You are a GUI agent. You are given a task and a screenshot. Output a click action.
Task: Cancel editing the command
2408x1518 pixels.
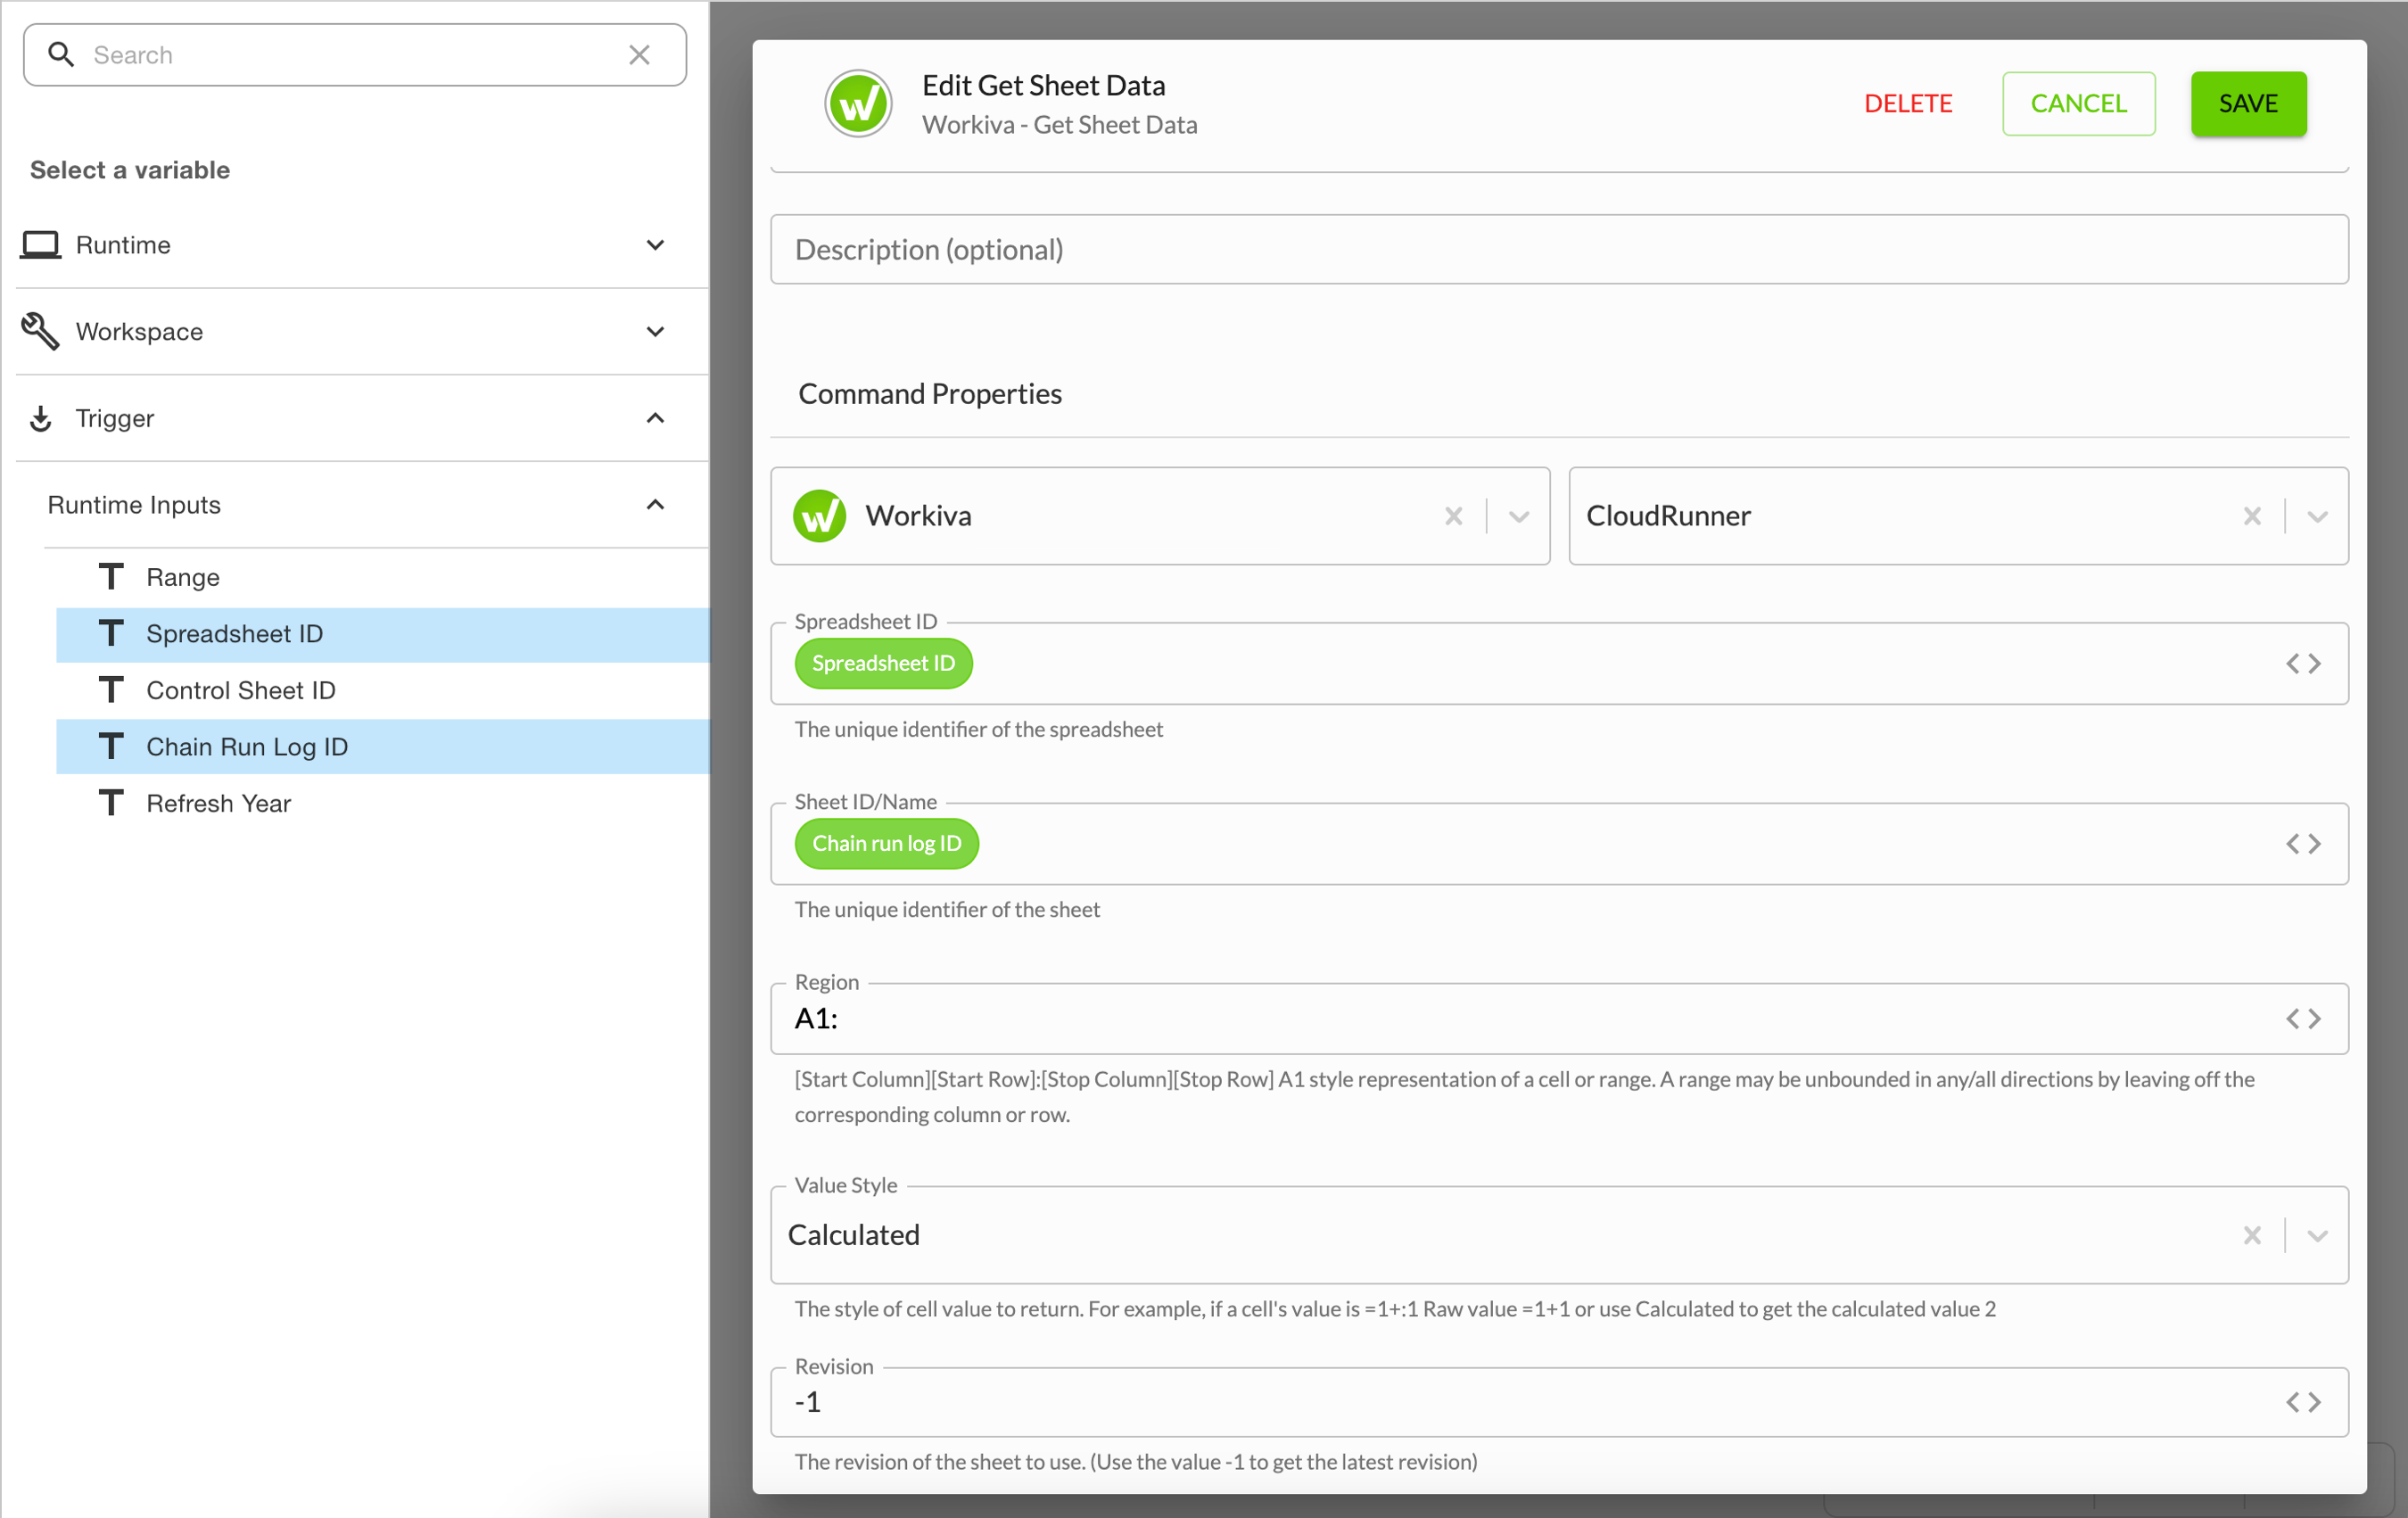click(x=2078, y=103)
